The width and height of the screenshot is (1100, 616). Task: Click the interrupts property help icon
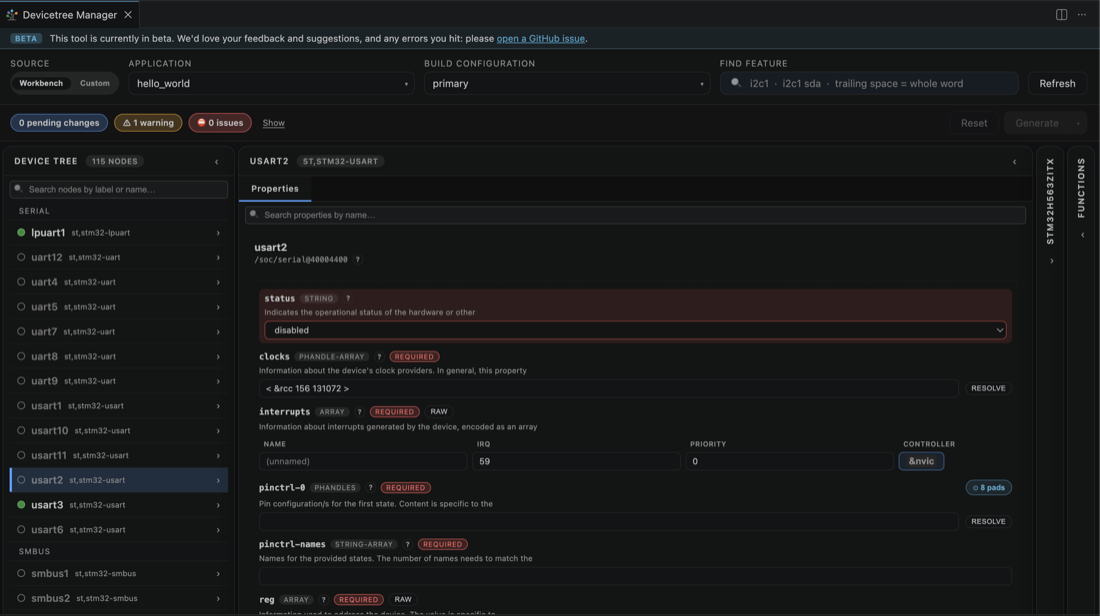click(x=359, y=412)
